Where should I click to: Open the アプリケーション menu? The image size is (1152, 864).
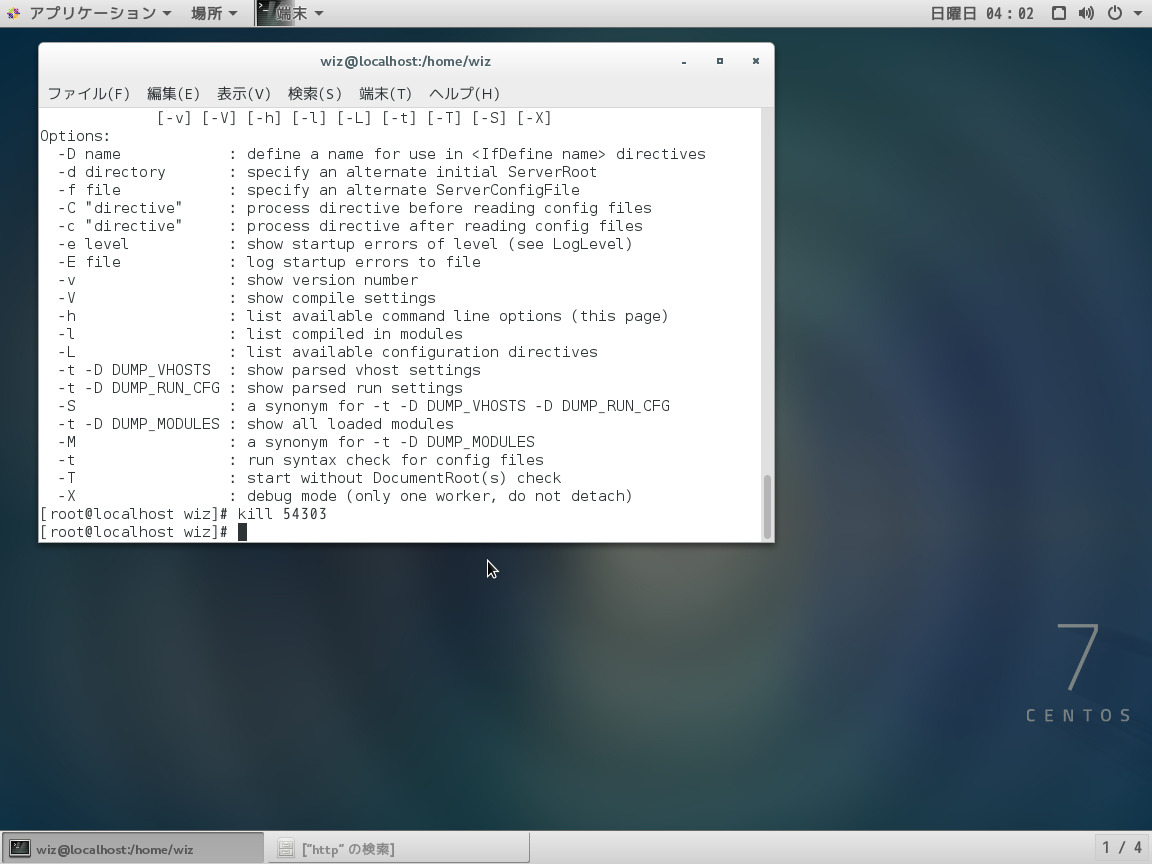(x=100, y=13)
